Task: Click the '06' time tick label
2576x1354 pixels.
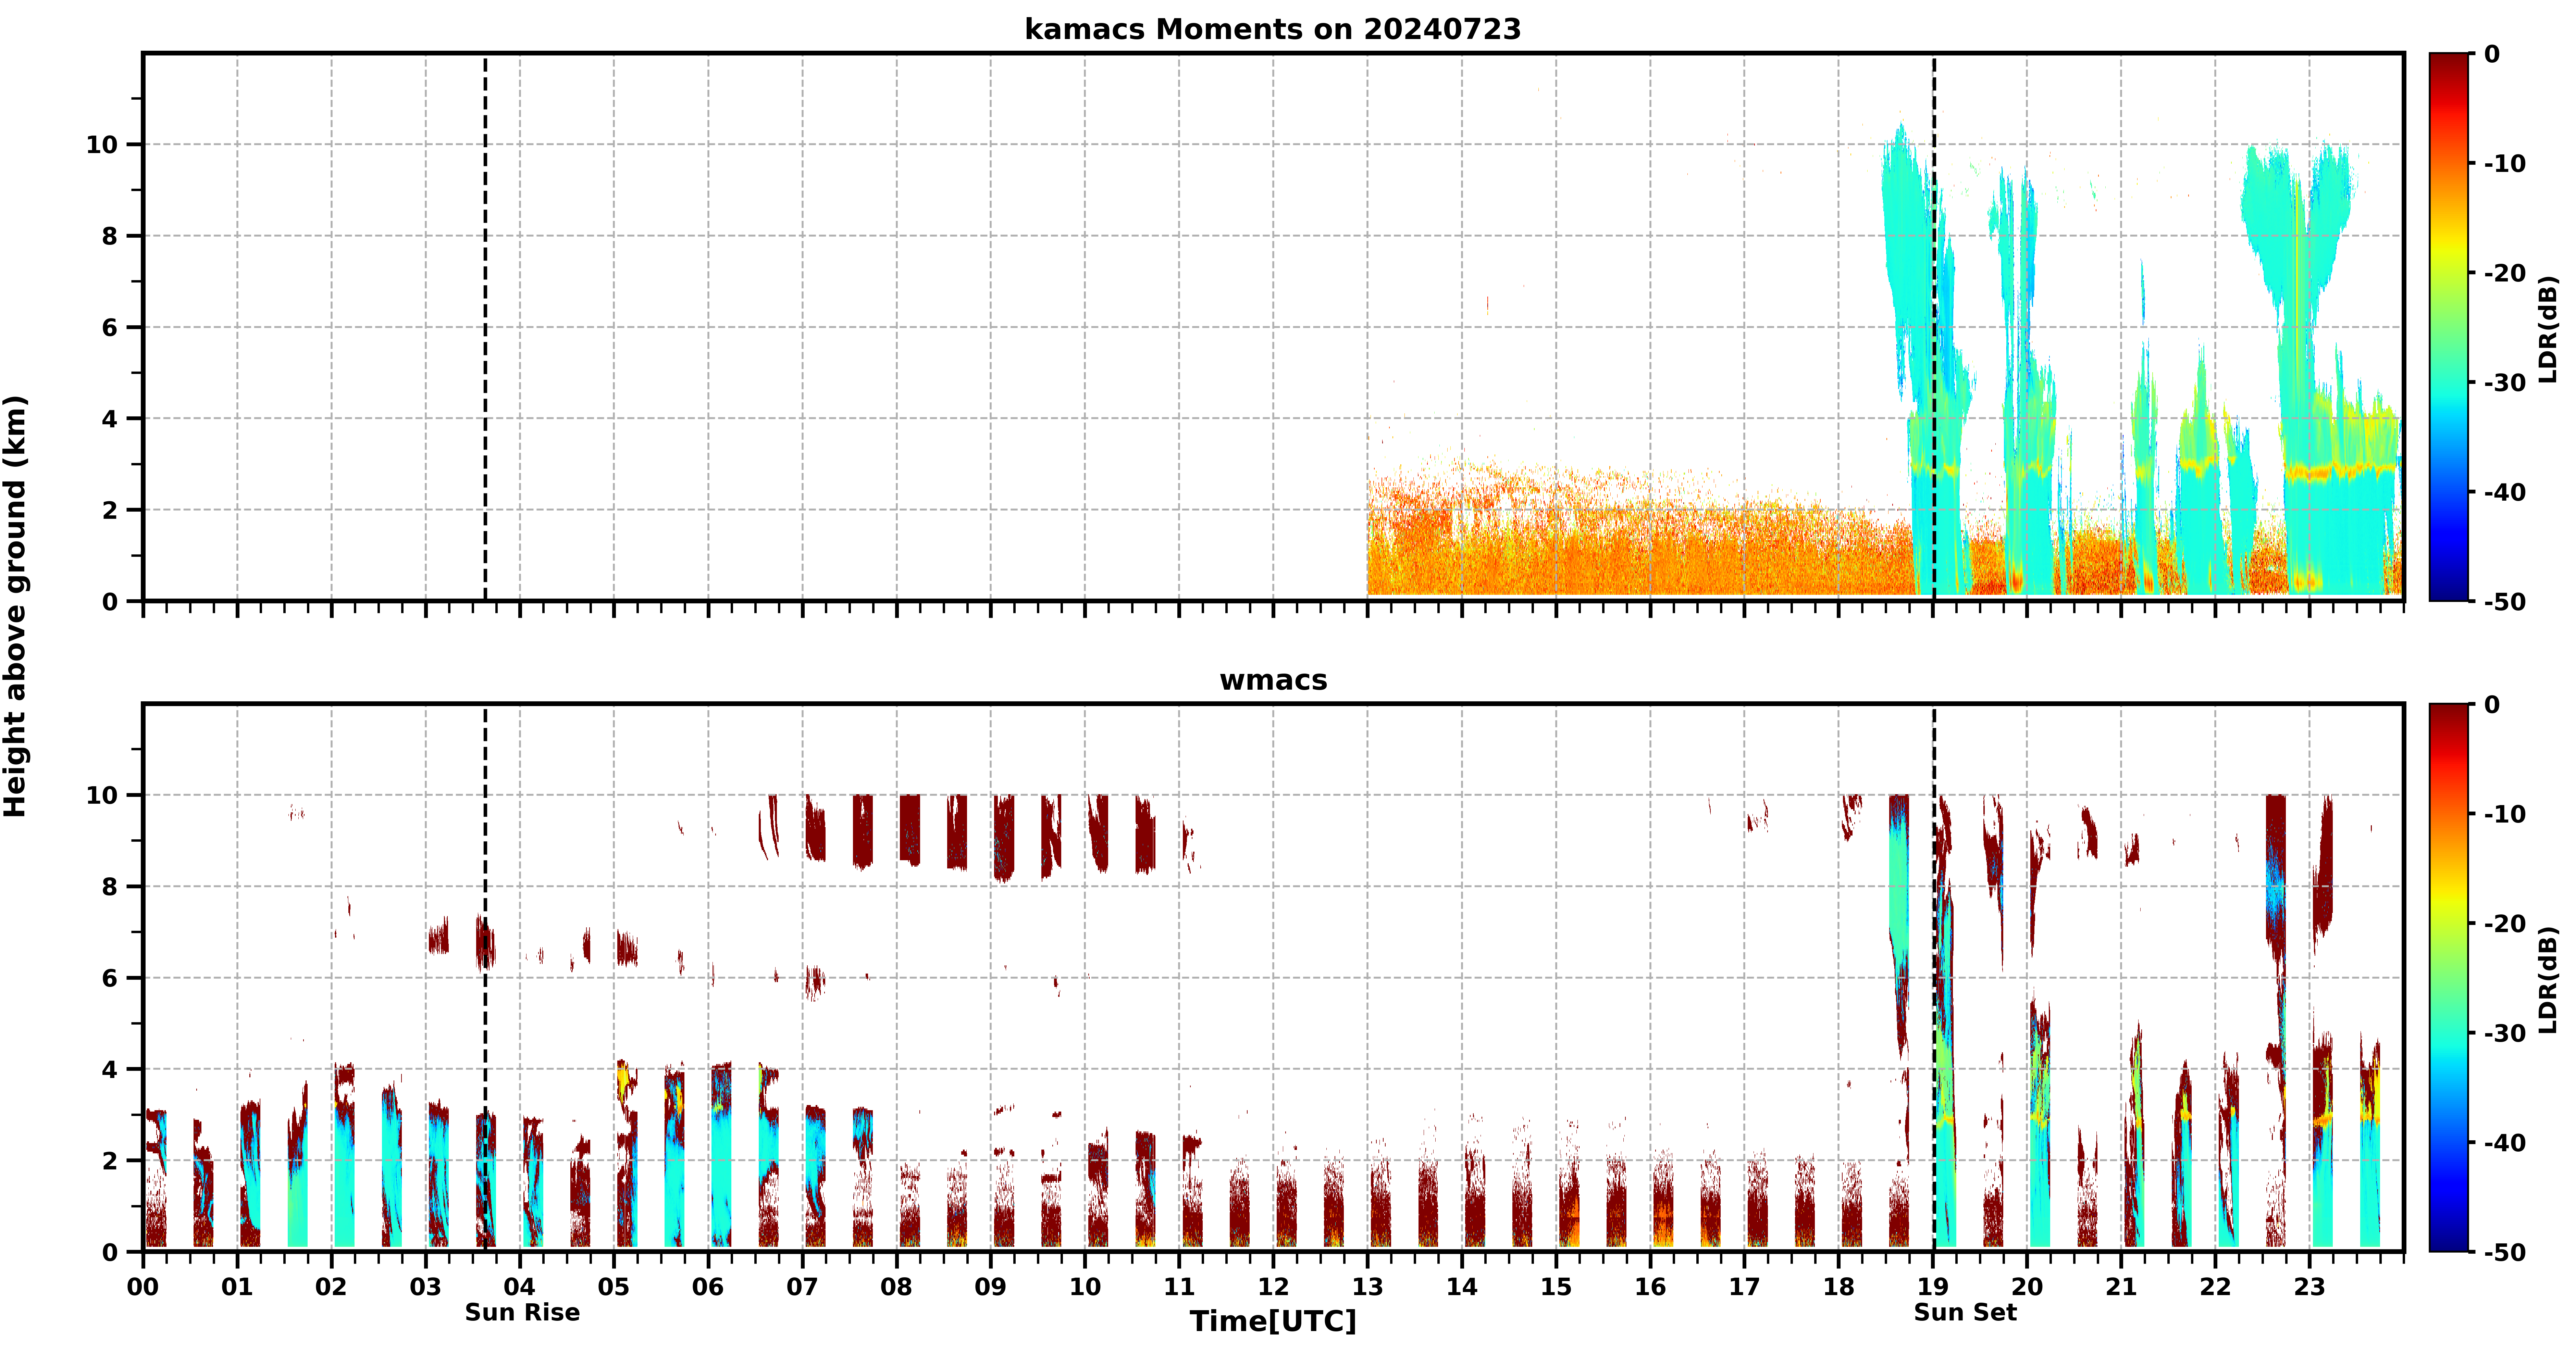Action: [x=708, y=1287]
